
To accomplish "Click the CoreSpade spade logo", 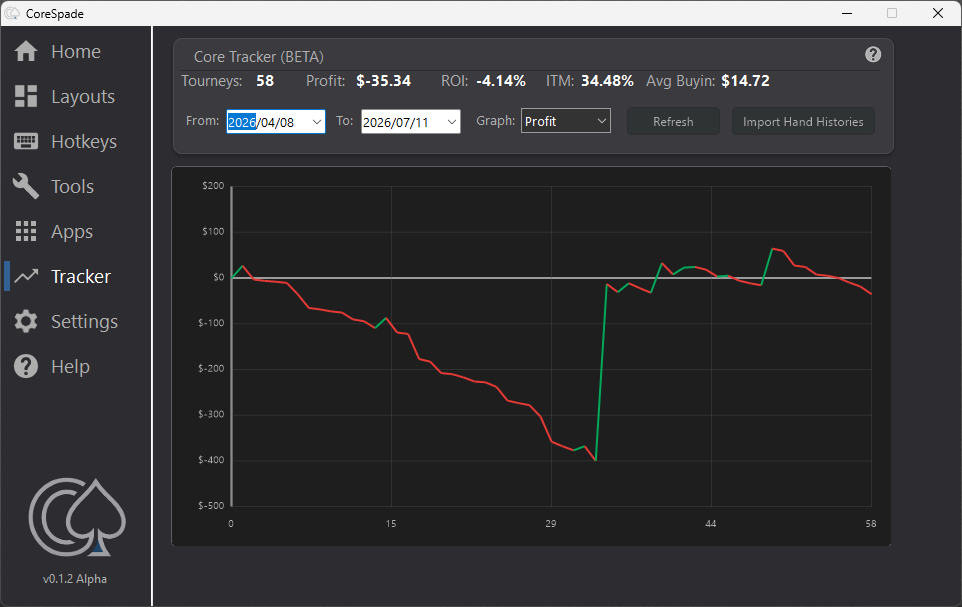I will click(77, 517).
